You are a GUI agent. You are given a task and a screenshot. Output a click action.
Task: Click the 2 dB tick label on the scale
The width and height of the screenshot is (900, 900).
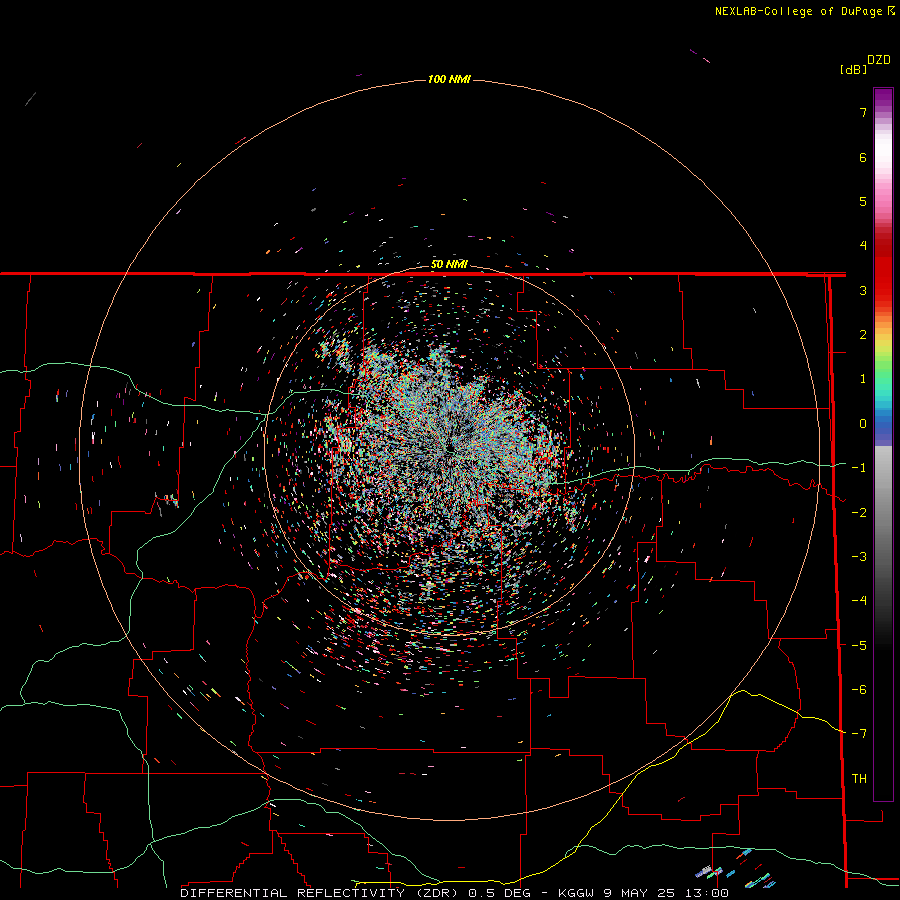(x=863, y=335)
